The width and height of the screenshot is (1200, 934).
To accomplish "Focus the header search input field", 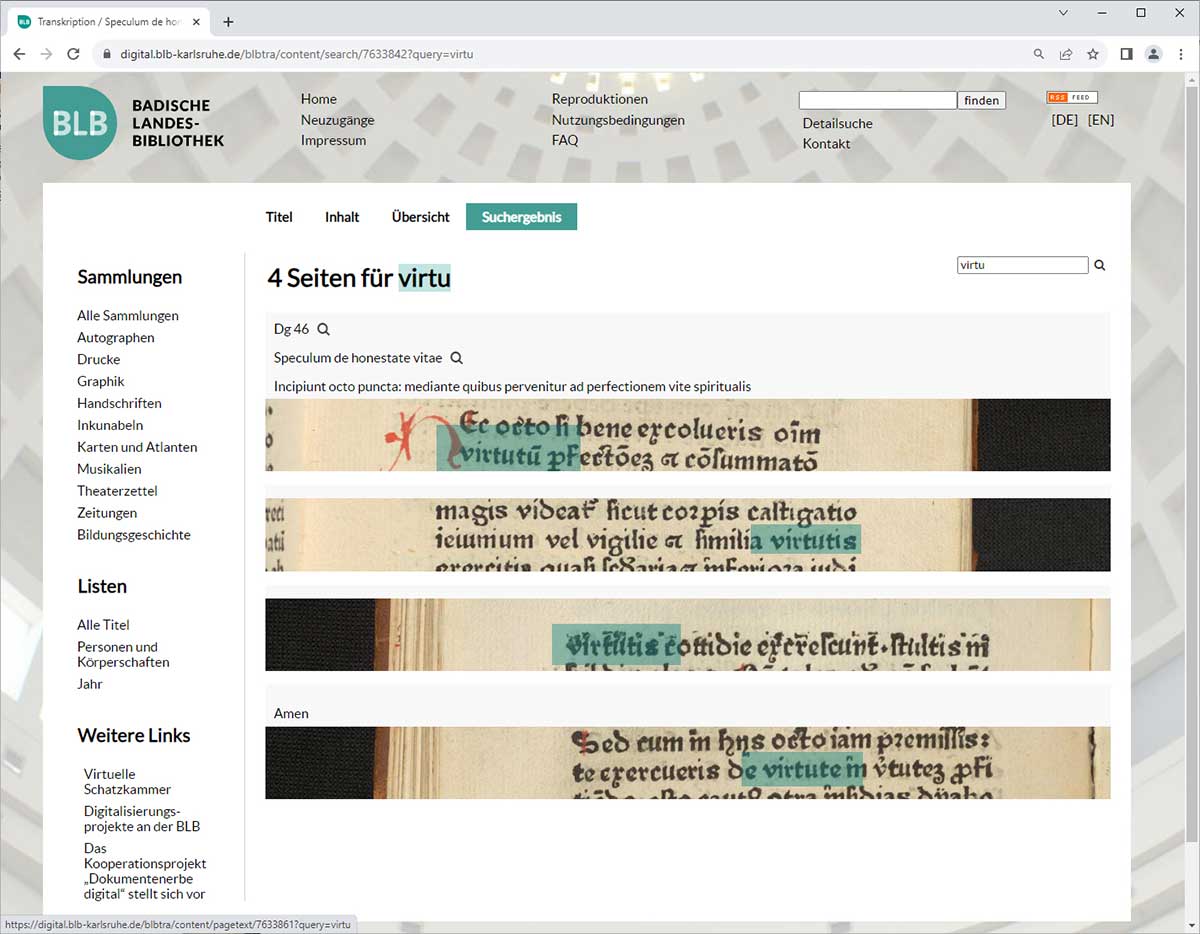I will click(x=877, y=100).
